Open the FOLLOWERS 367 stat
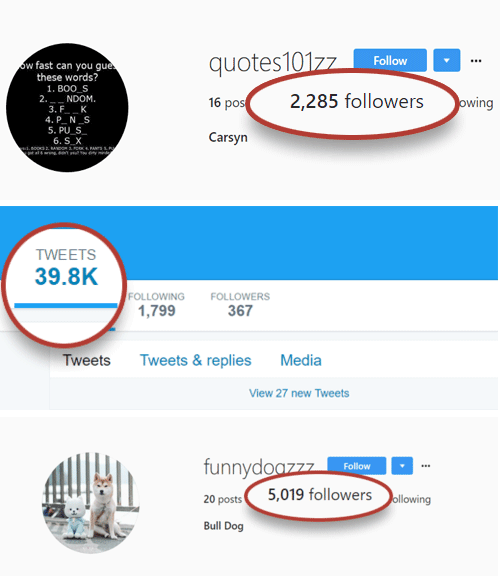This screenshot has height=576, width=500. (240, 305)
